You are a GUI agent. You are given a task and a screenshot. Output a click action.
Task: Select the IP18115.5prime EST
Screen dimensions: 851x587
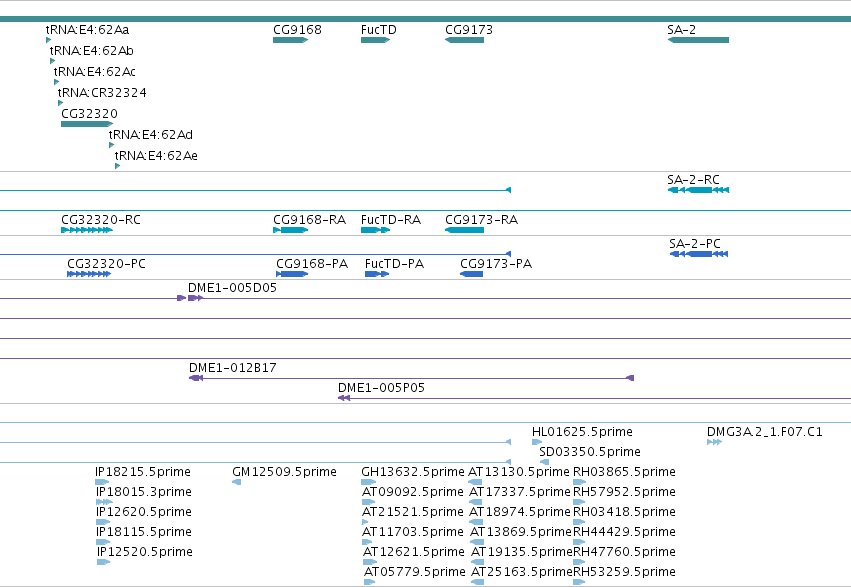103,543
